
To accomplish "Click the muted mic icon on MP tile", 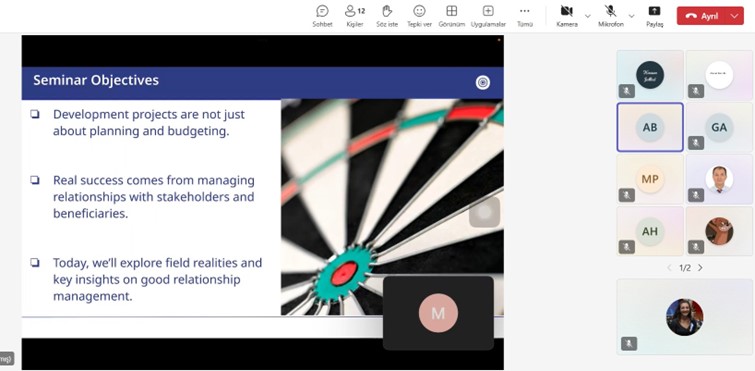I will tap(626, 195).
